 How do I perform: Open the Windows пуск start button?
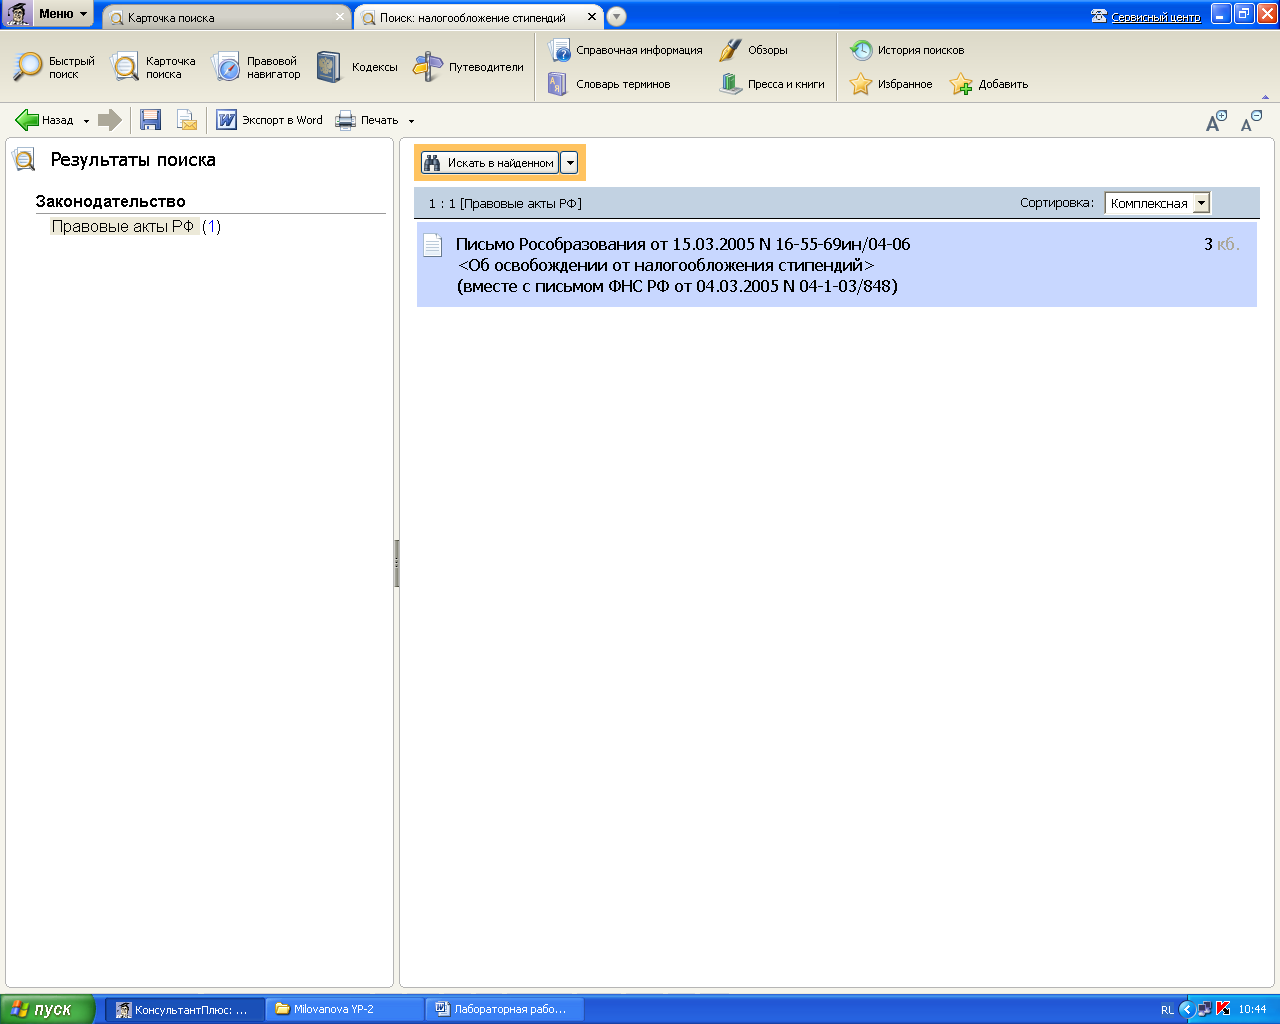(x=48, y=1009)
